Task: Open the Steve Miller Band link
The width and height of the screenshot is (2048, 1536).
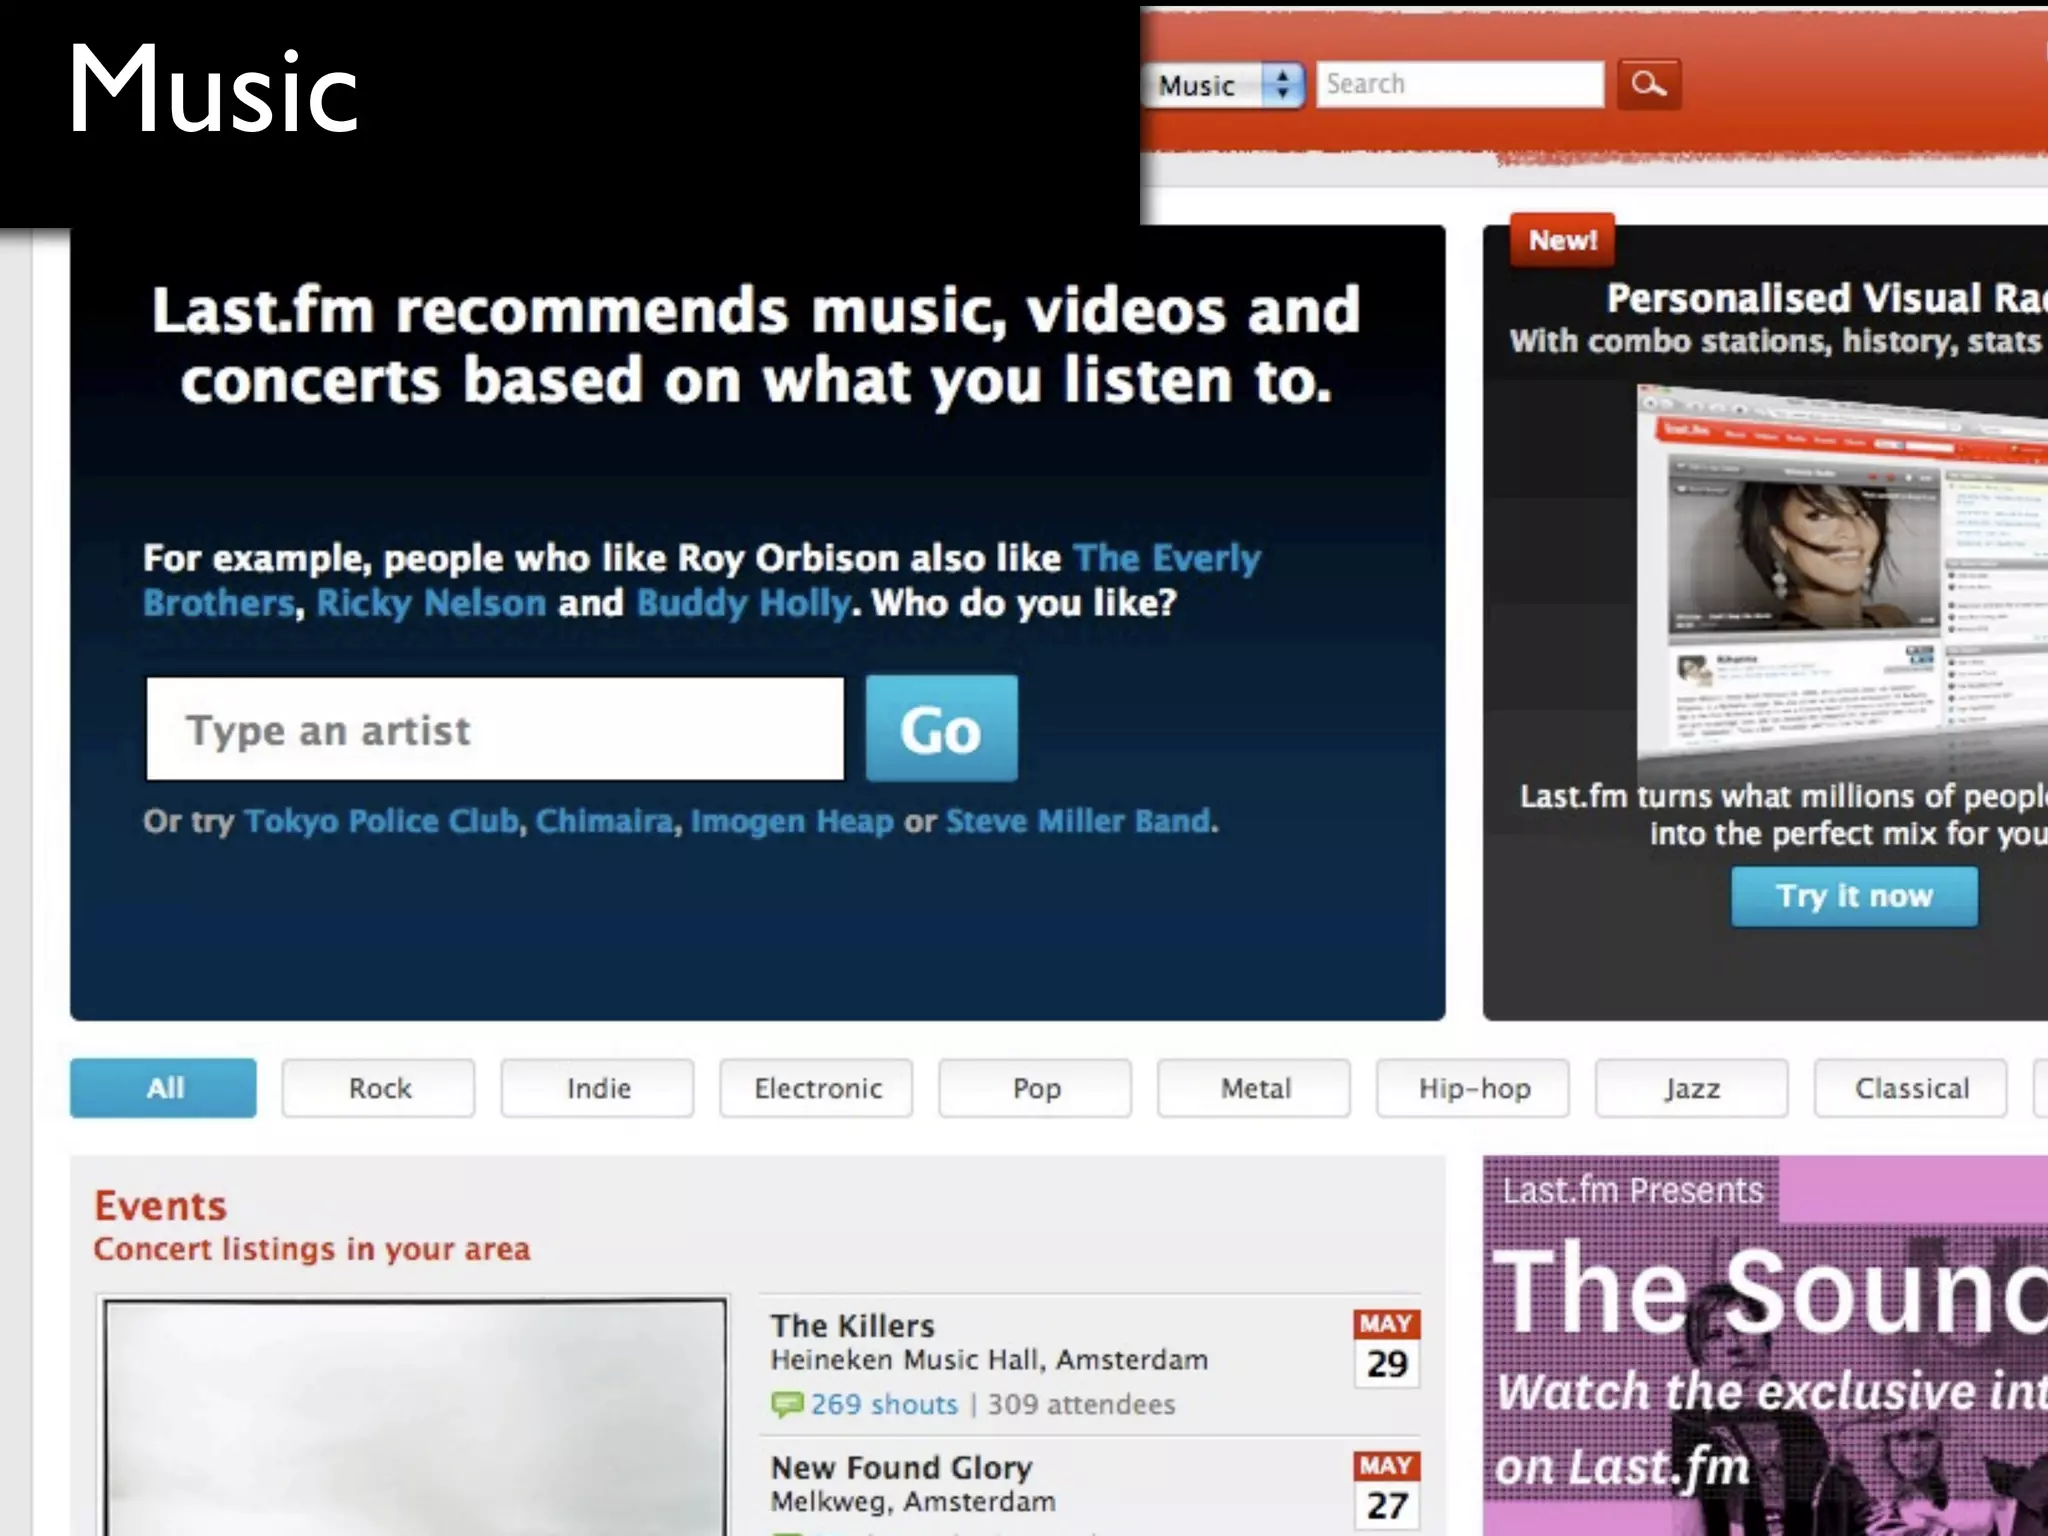Action: click(x=1078, y=821)
